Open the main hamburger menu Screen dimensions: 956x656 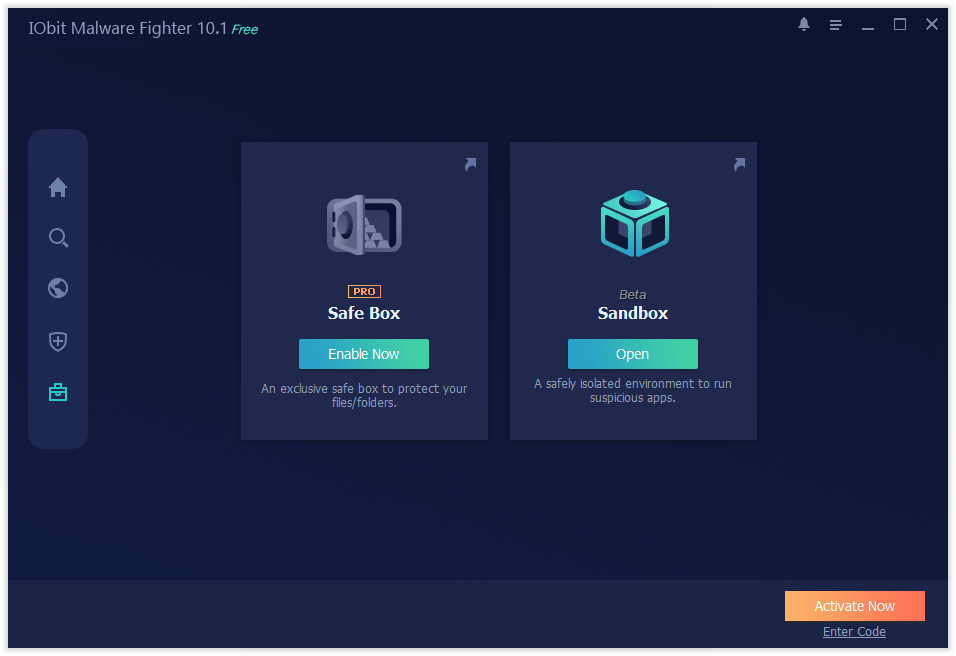836,24
